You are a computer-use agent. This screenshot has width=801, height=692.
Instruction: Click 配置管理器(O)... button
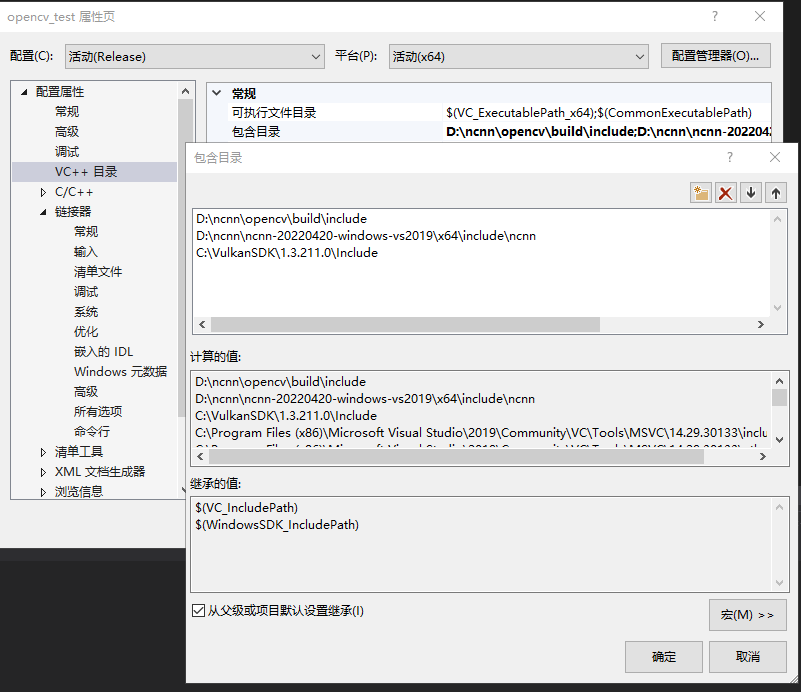pos(715,56)
